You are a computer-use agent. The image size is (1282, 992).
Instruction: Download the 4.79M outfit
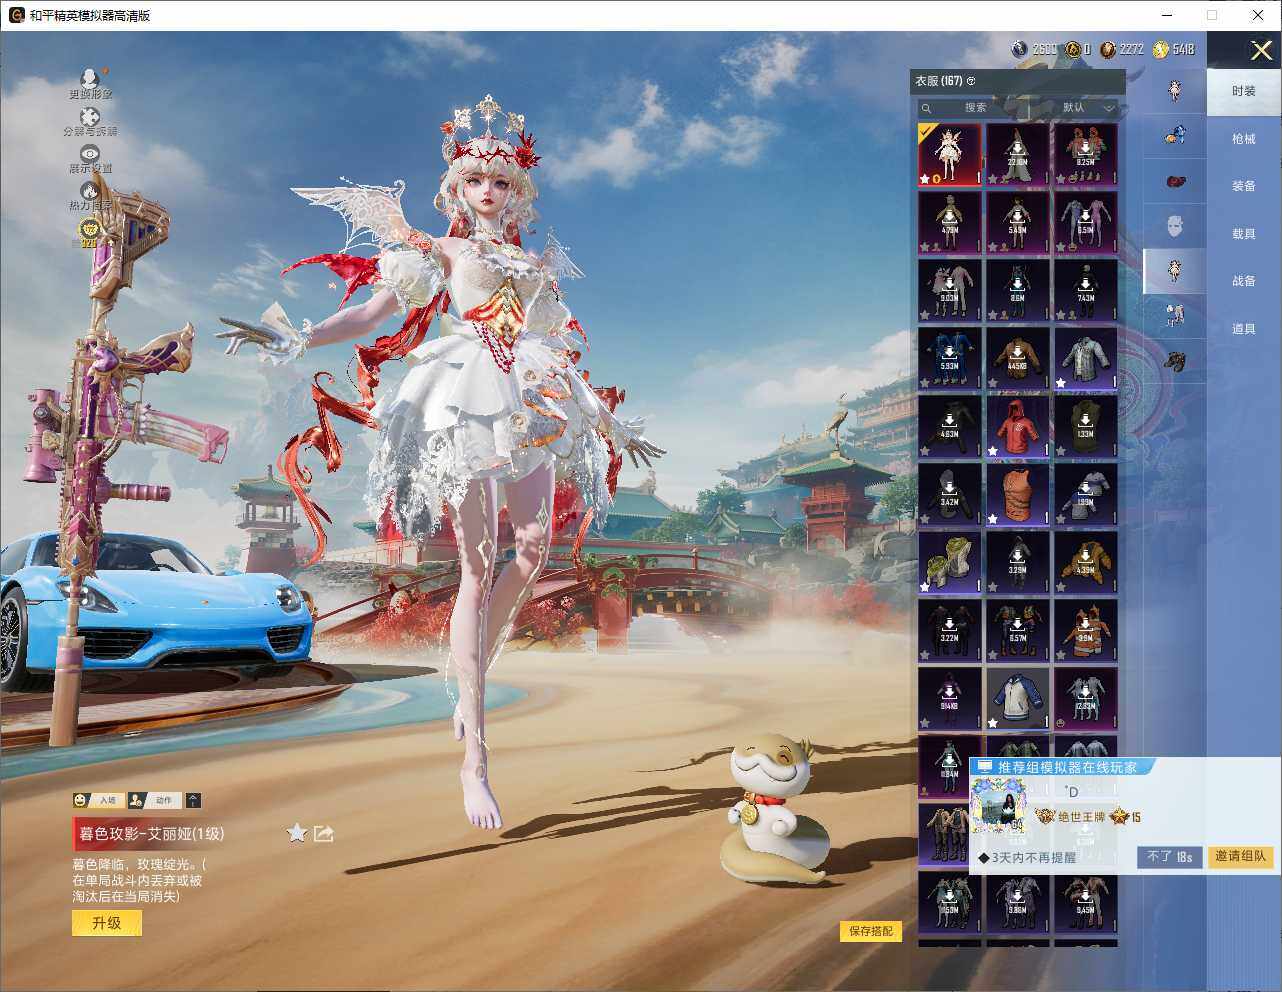949,222
